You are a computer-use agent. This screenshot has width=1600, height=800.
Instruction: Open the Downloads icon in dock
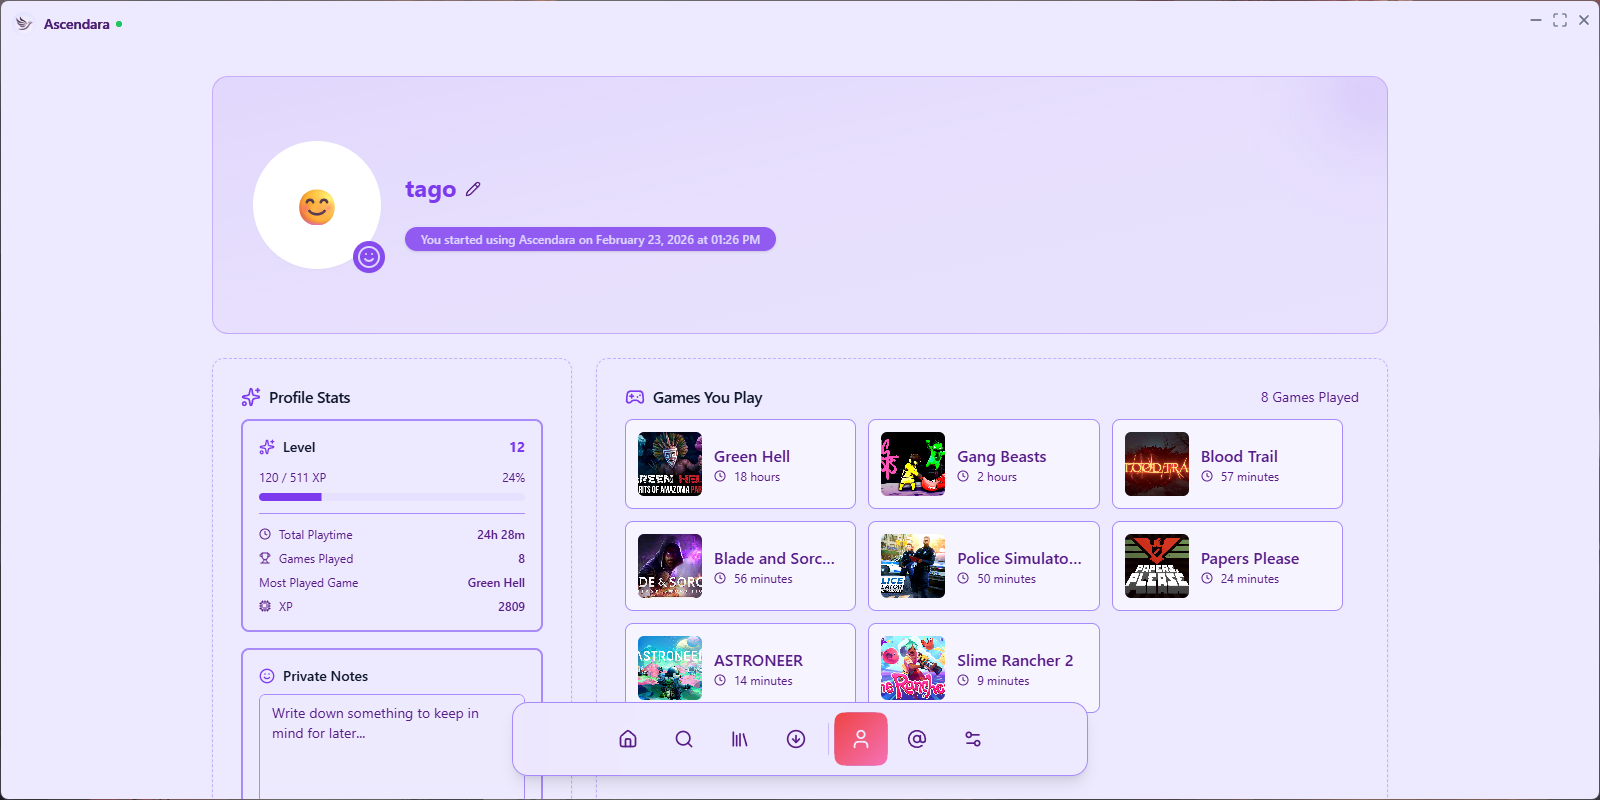pos(796,739)
